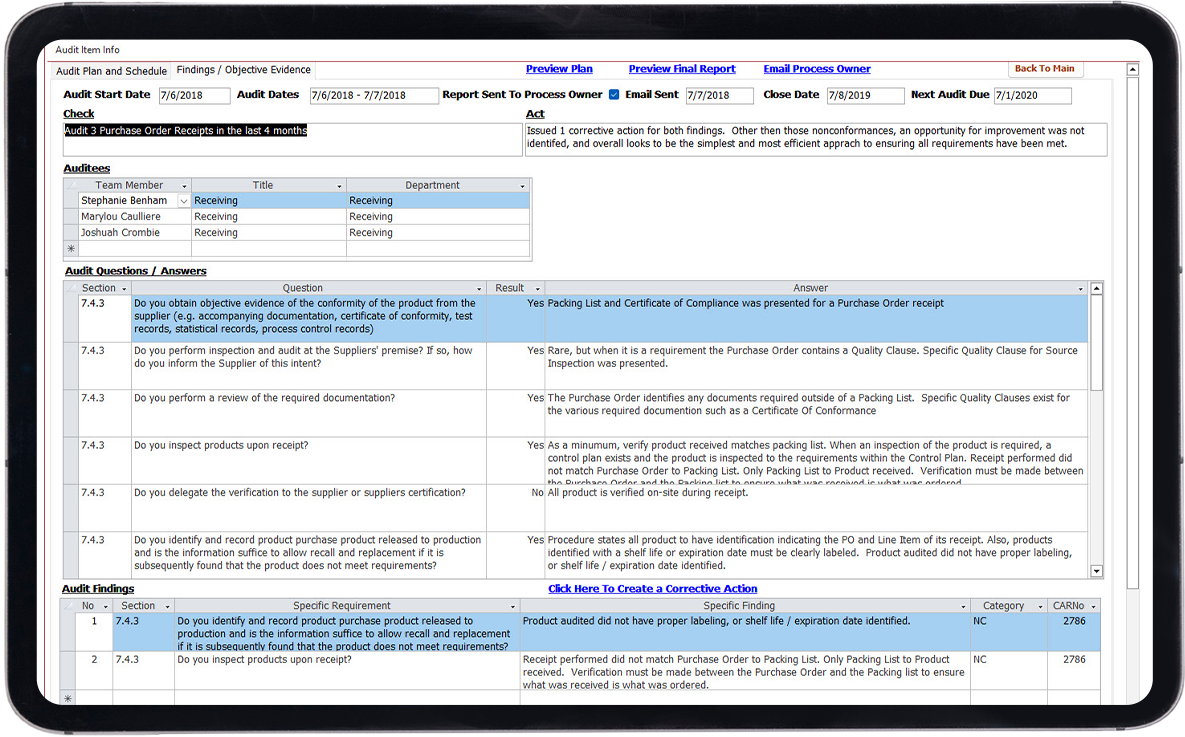The height and width of the screenshot is (737, 1185).
Task: Click the Back To Main button
Action: pyautogui.click(x=1044, y=69)
